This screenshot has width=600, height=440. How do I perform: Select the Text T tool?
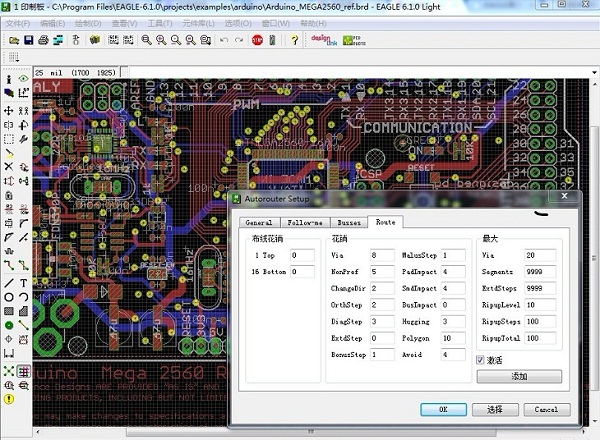(x=24, y=283)
